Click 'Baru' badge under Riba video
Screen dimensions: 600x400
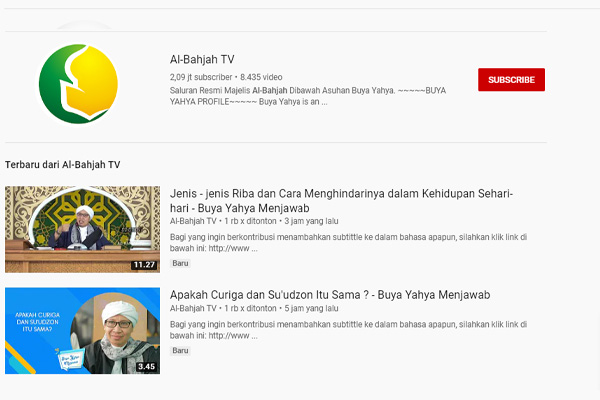[x=180, y=263]
